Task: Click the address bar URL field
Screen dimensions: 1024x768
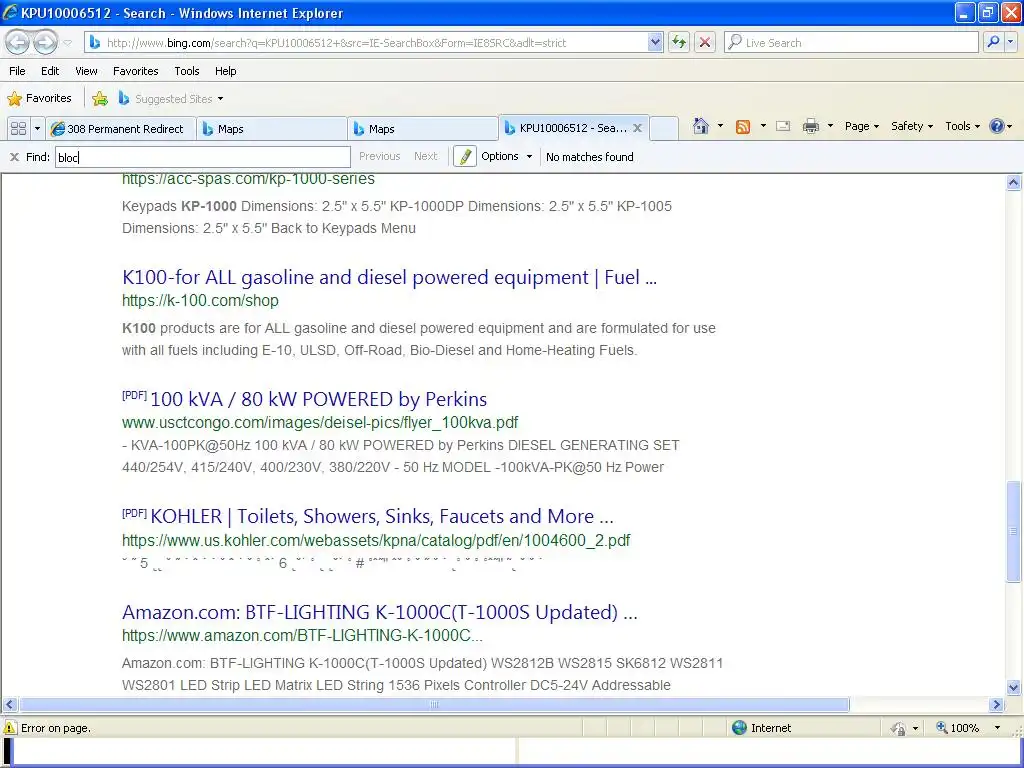Action: [367, 43]
